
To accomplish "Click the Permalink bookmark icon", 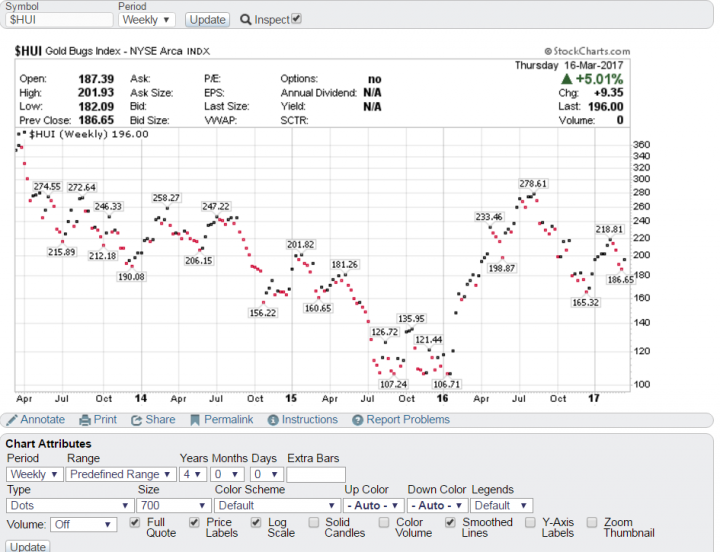I will point(195,420).
